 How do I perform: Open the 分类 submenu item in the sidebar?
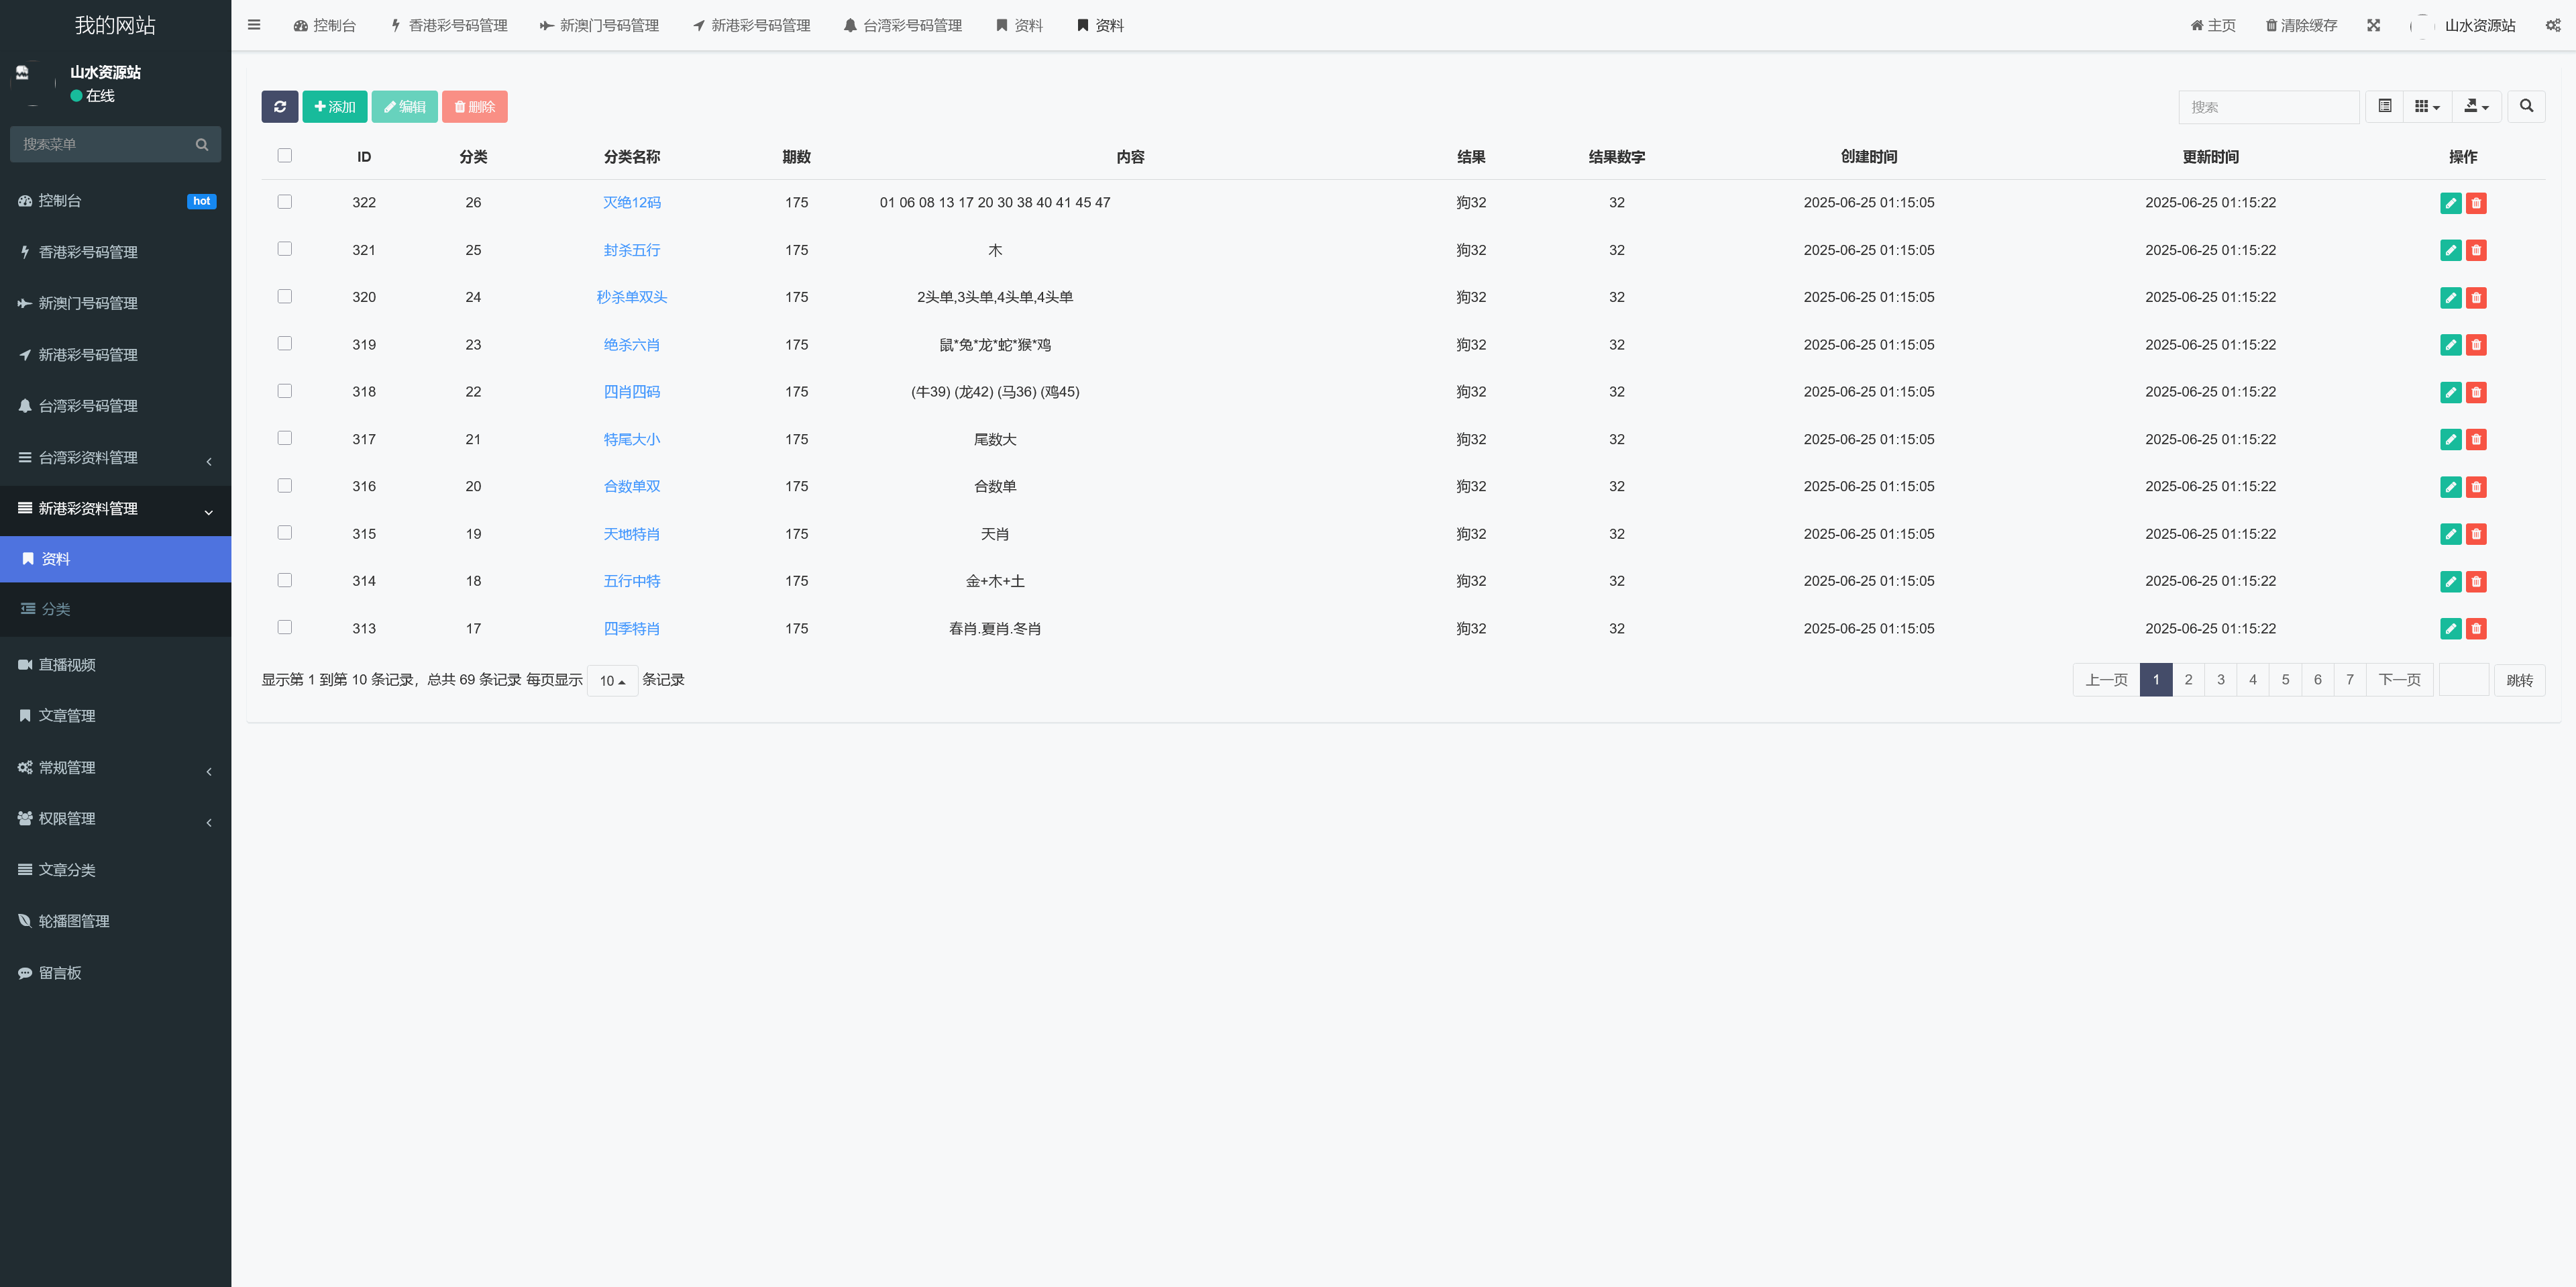[56, 609]
